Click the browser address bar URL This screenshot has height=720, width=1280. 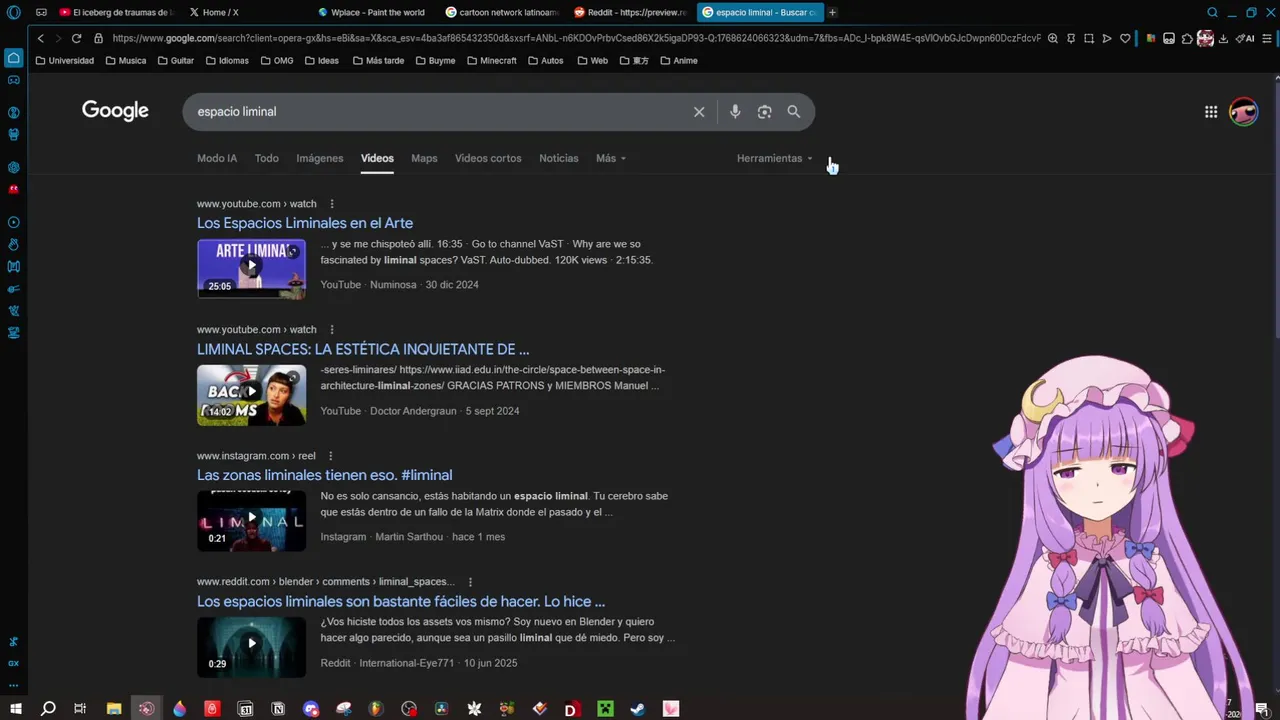(x=576, y=38)
